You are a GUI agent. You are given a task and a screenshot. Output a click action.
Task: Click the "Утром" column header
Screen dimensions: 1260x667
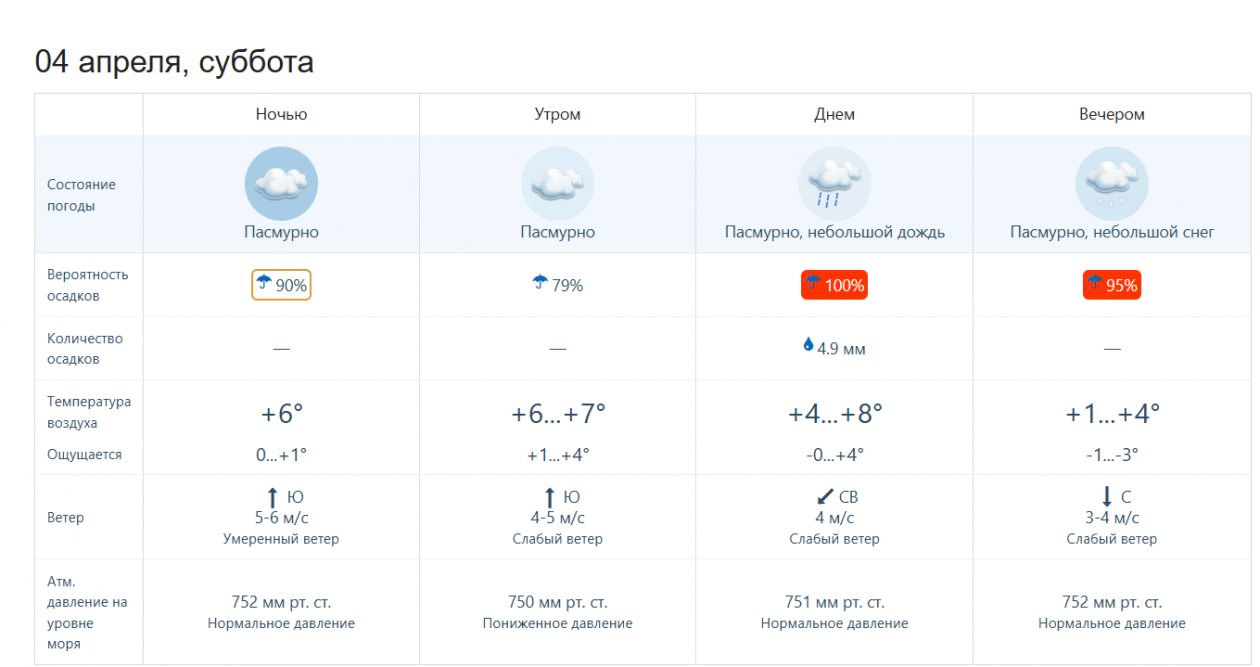[558, 114]
